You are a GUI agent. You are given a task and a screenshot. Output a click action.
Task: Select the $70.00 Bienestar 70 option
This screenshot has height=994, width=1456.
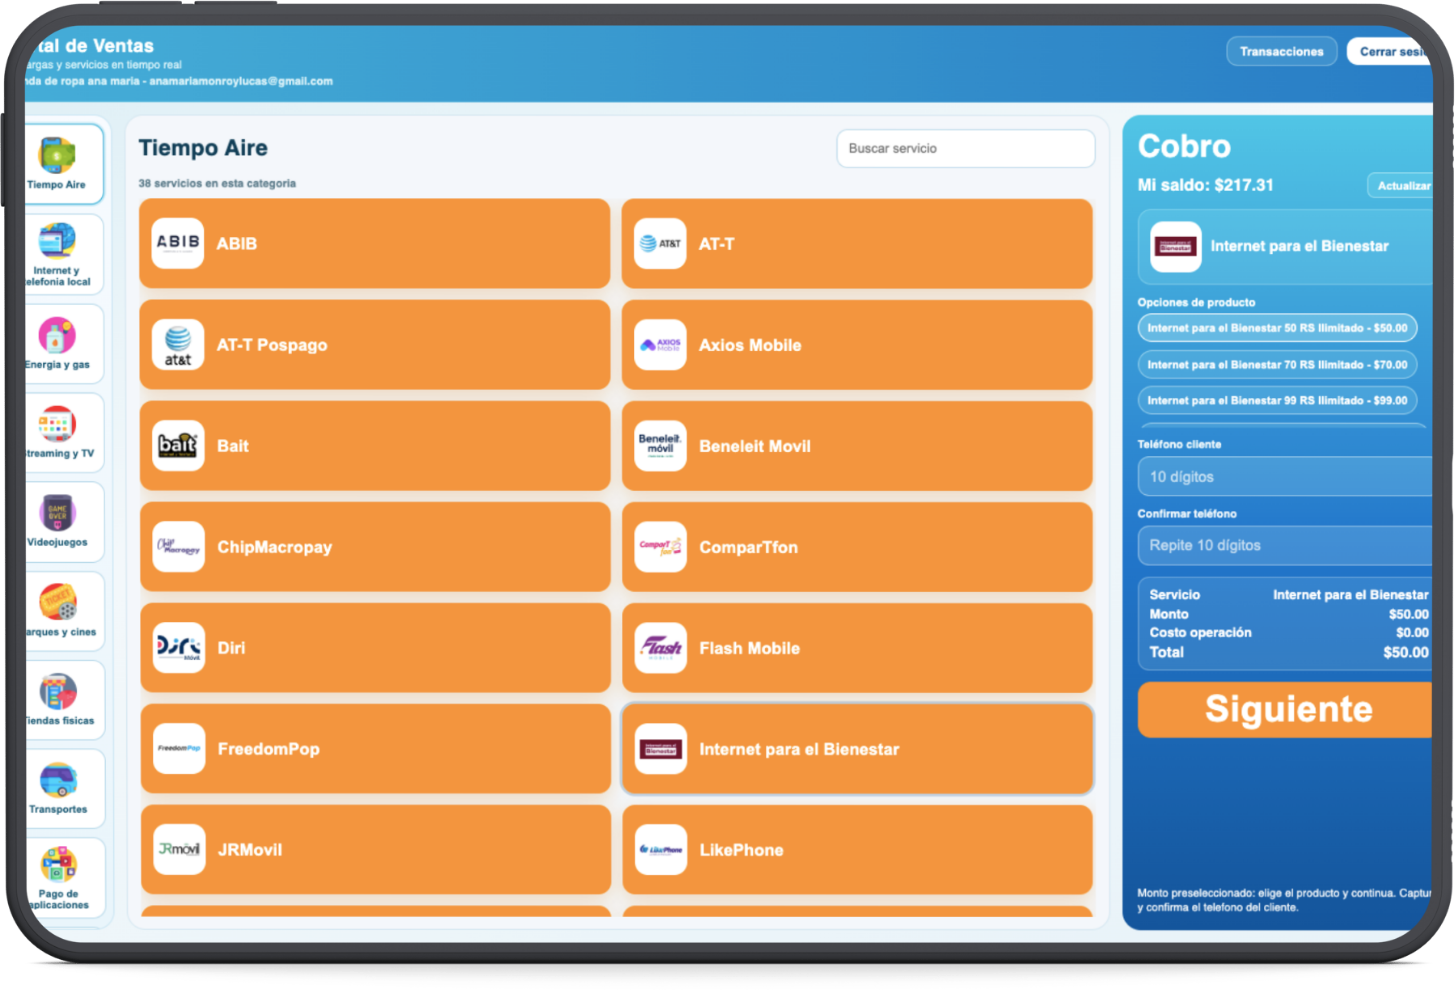(1277, 364)
